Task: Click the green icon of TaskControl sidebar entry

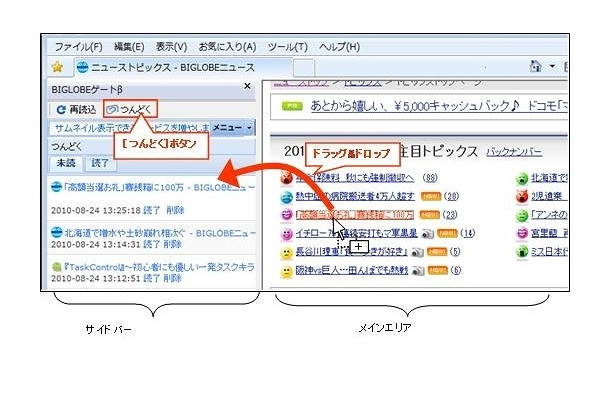Action: [x=56, y=267]
